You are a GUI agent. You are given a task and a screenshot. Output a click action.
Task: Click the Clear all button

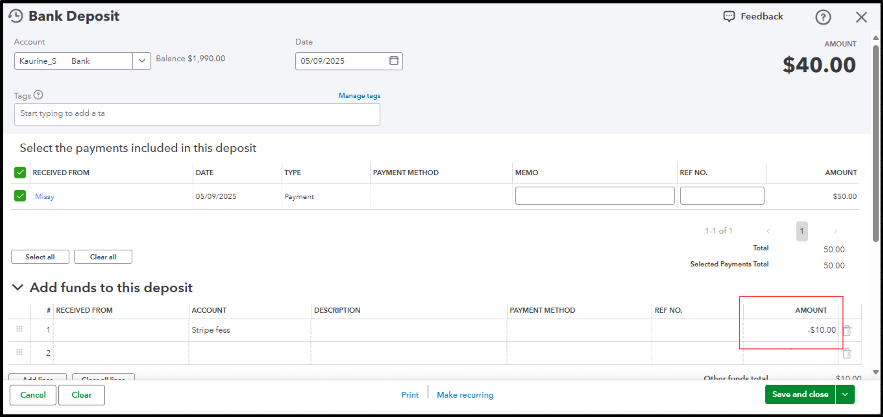coord(103,257)
